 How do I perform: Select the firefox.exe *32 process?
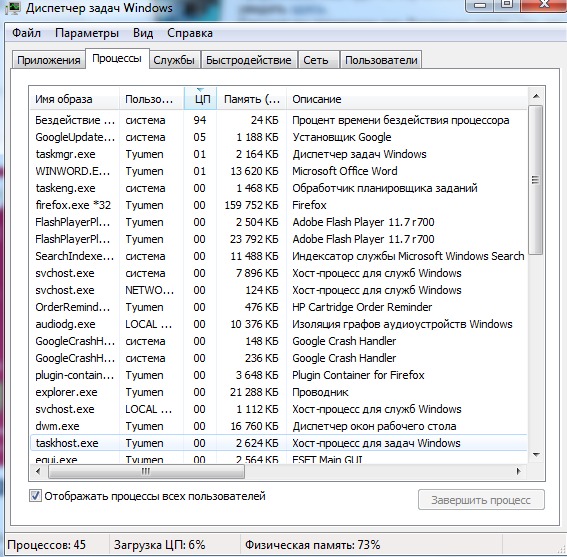(x=278, y=205)
